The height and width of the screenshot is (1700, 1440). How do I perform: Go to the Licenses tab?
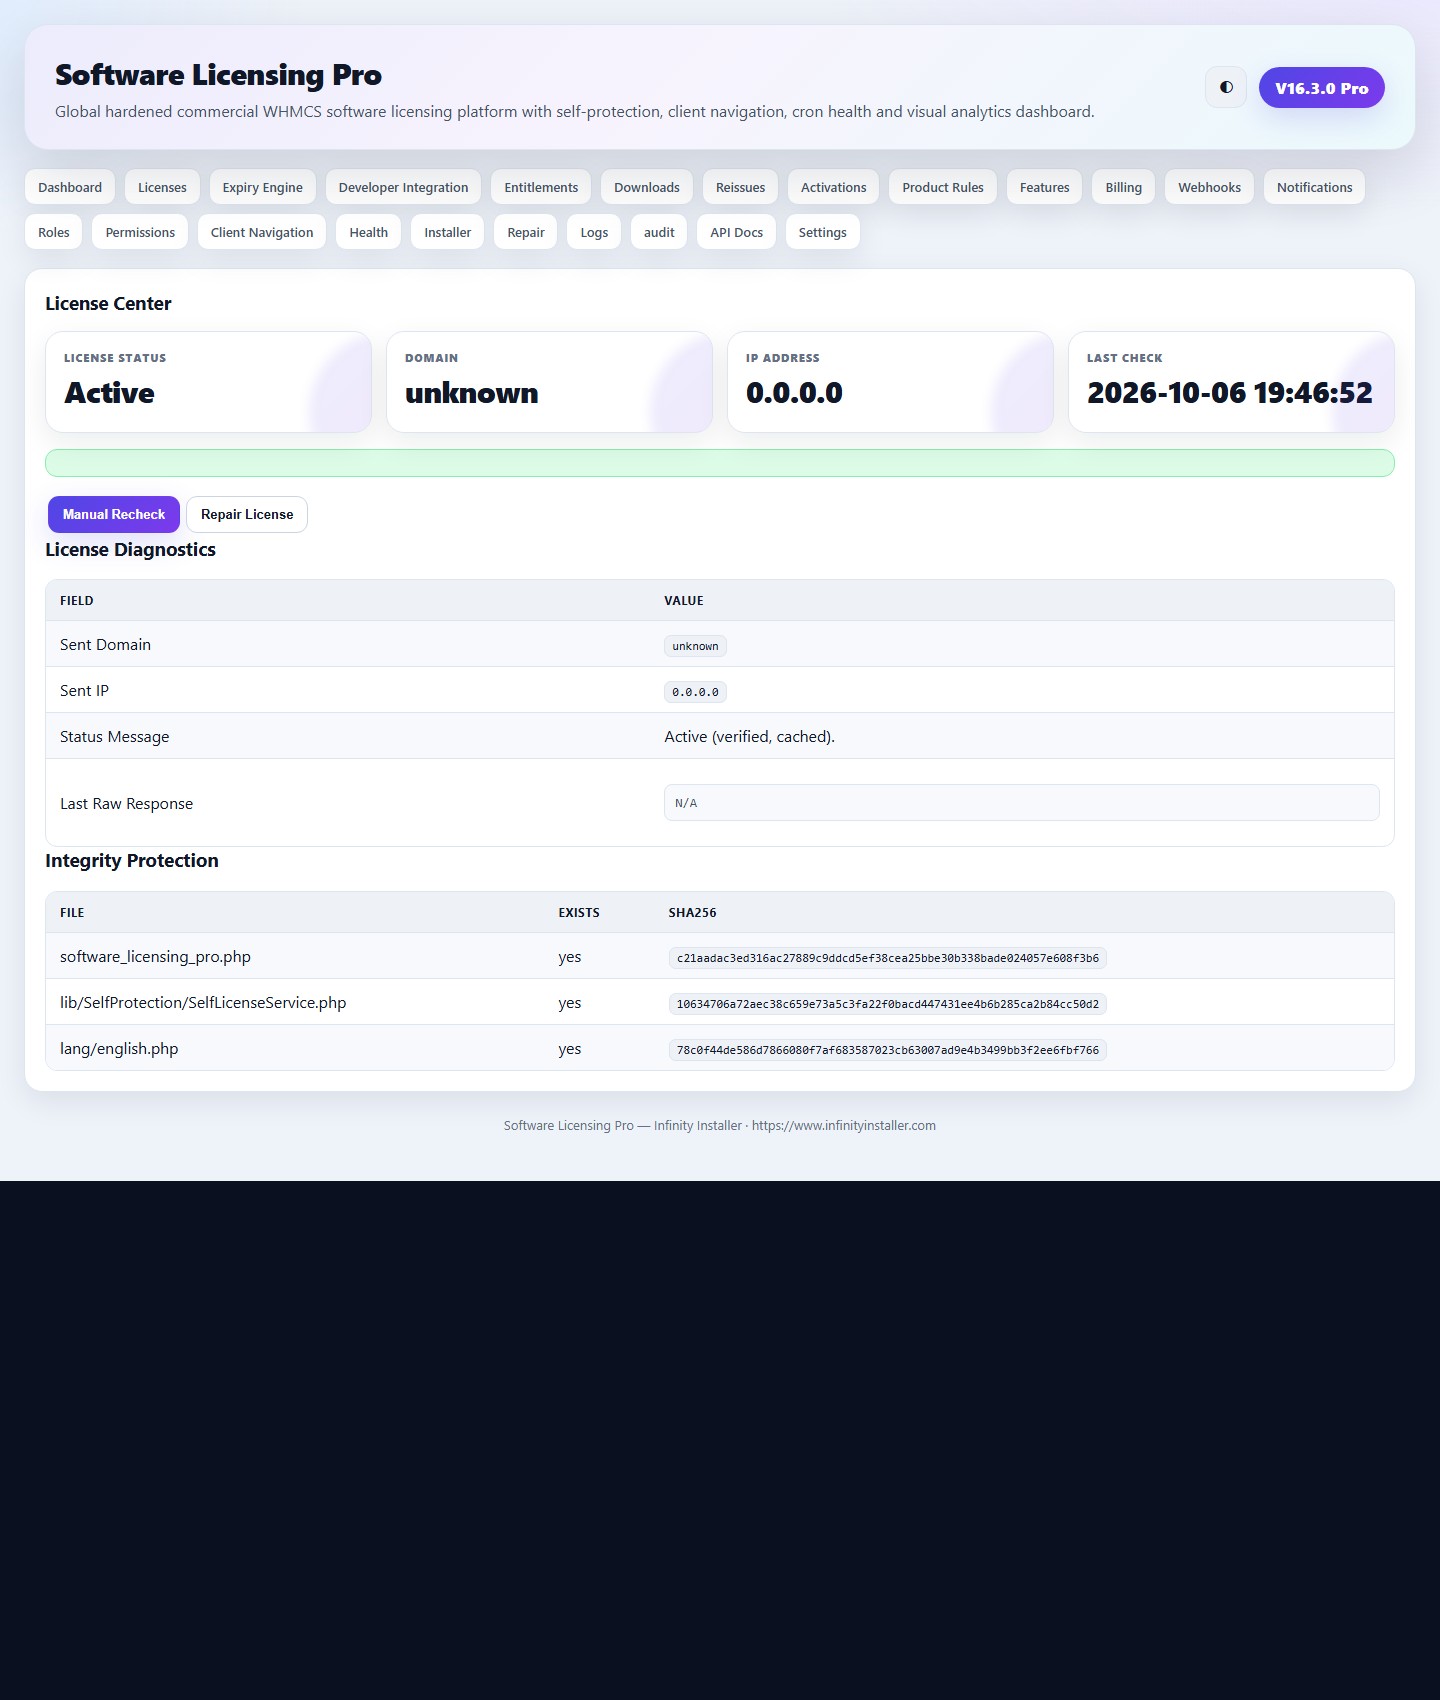(162, 187)
